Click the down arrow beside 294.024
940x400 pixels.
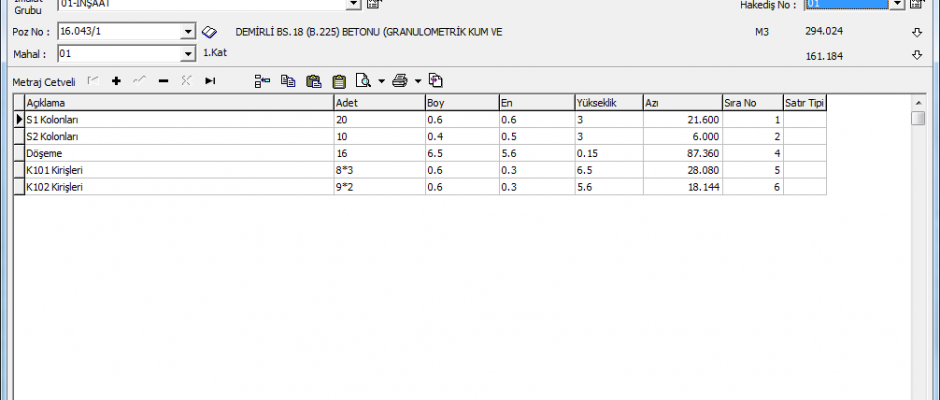[916, 32]
